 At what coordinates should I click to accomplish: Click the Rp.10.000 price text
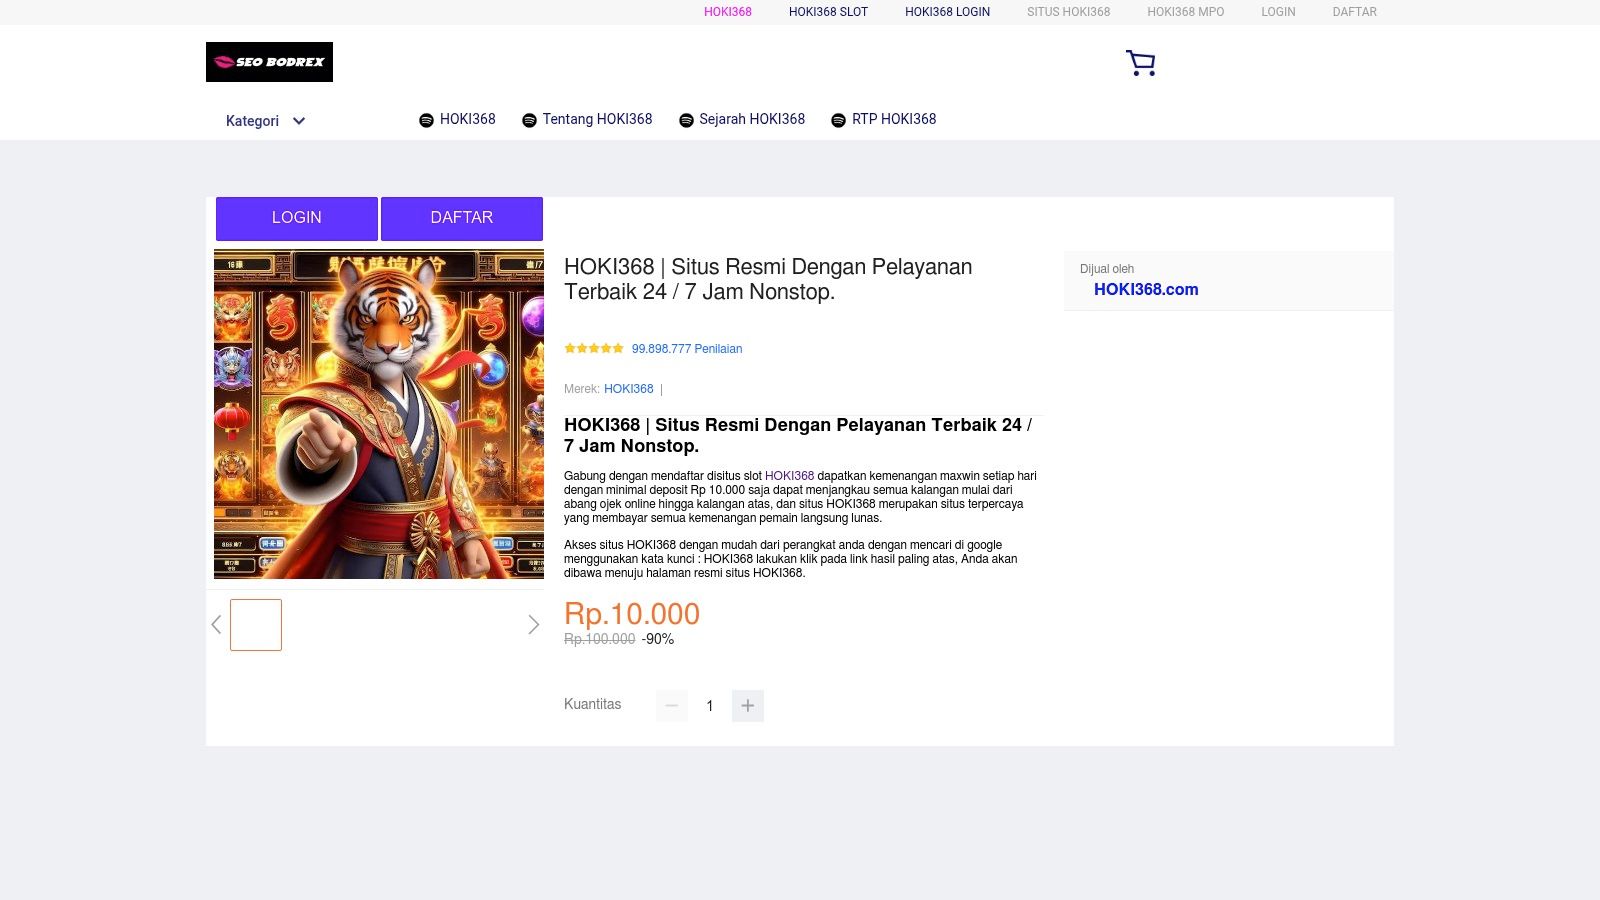[632, 614]
